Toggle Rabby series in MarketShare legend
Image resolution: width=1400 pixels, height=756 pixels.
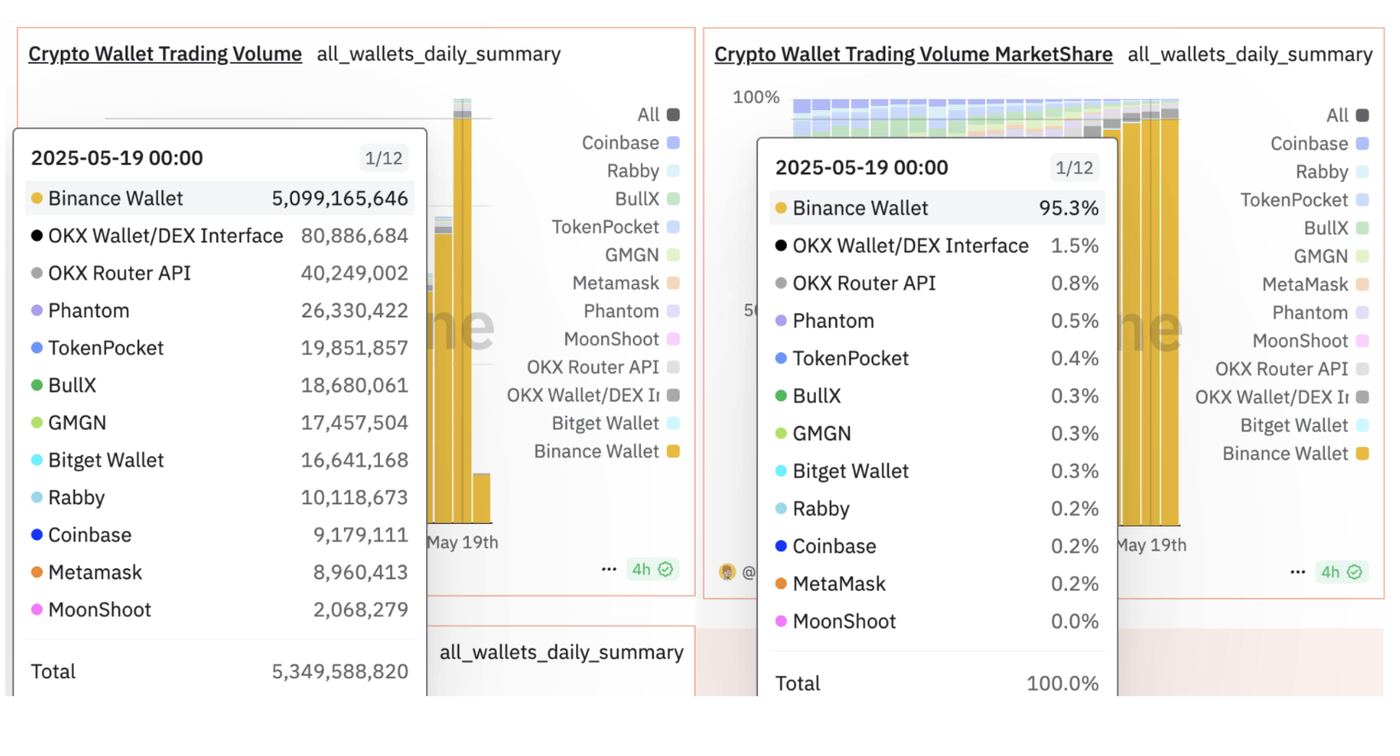coord(1332,172)
